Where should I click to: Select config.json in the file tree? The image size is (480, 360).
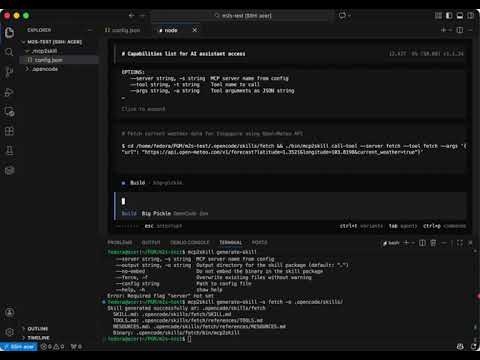click(59, 60)
